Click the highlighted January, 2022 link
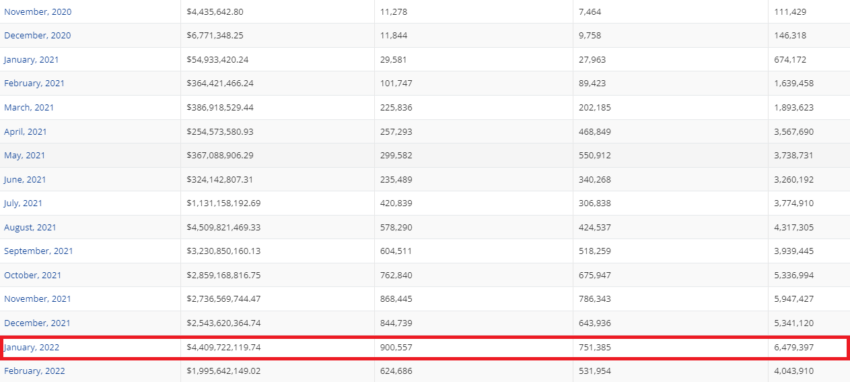This screenshot has width=850, height=382. [x=31, y=347]
